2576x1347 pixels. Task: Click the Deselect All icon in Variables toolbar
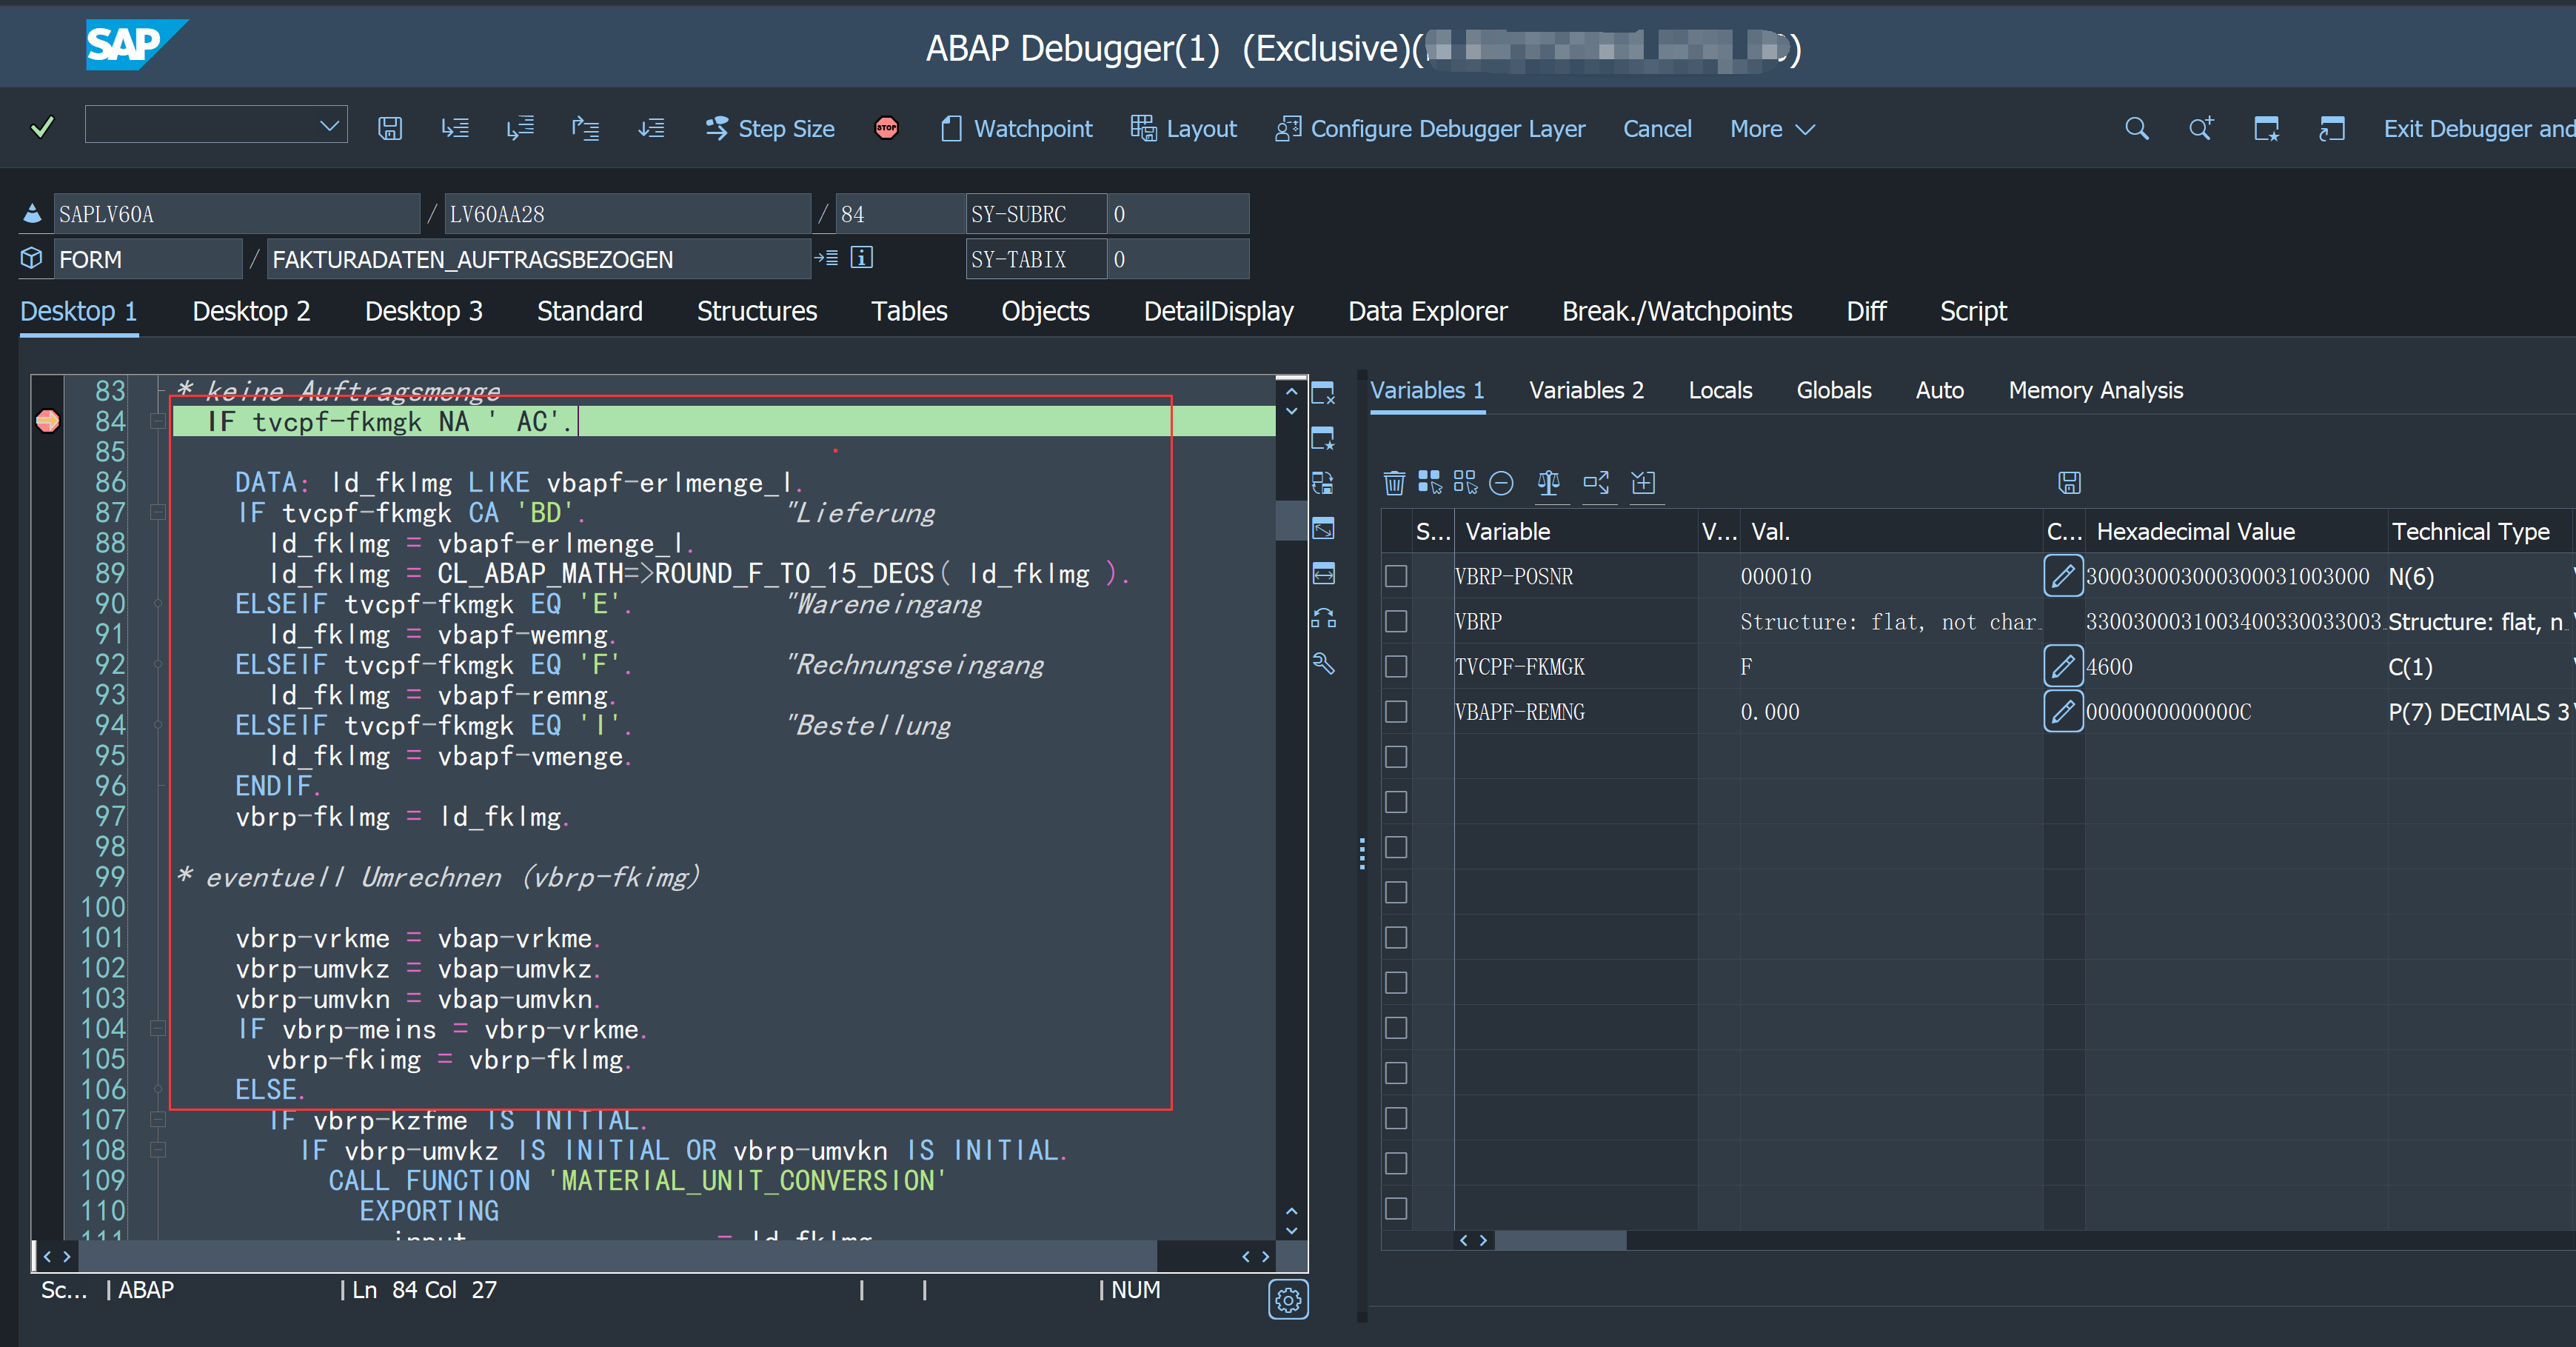1465,483
